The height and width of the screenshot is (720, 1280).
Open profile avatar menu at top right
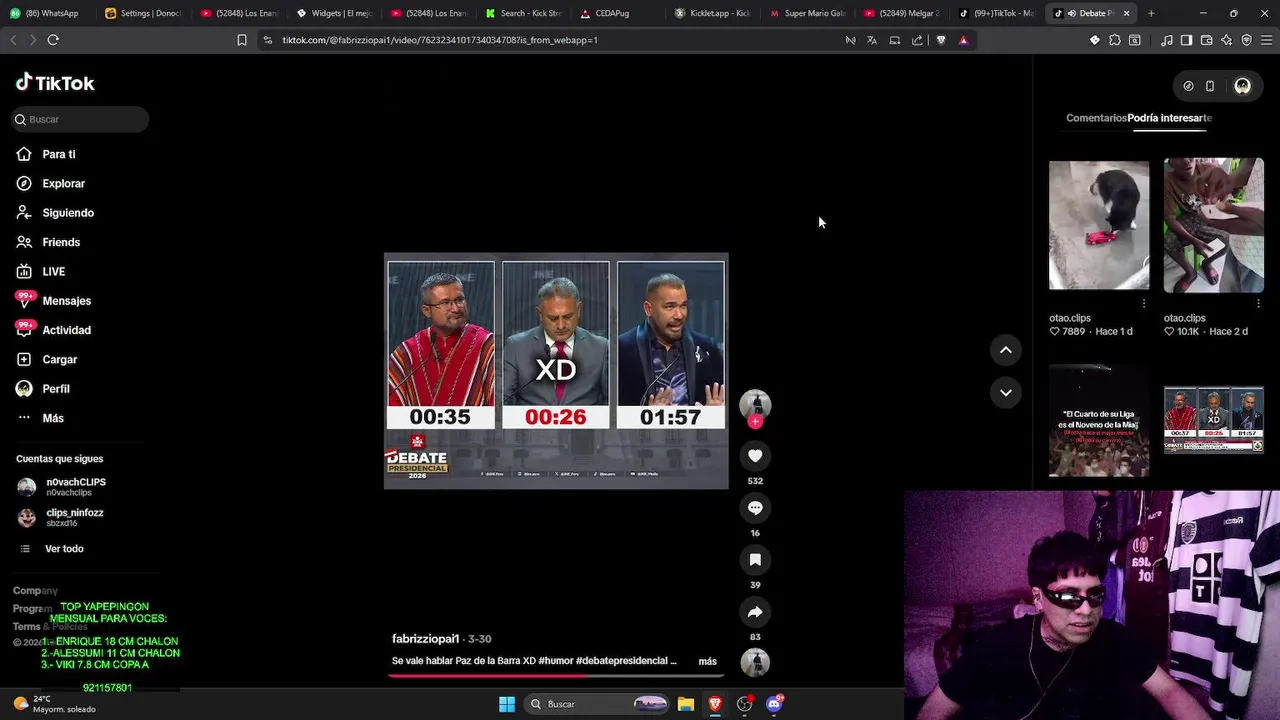[1242, 86]
